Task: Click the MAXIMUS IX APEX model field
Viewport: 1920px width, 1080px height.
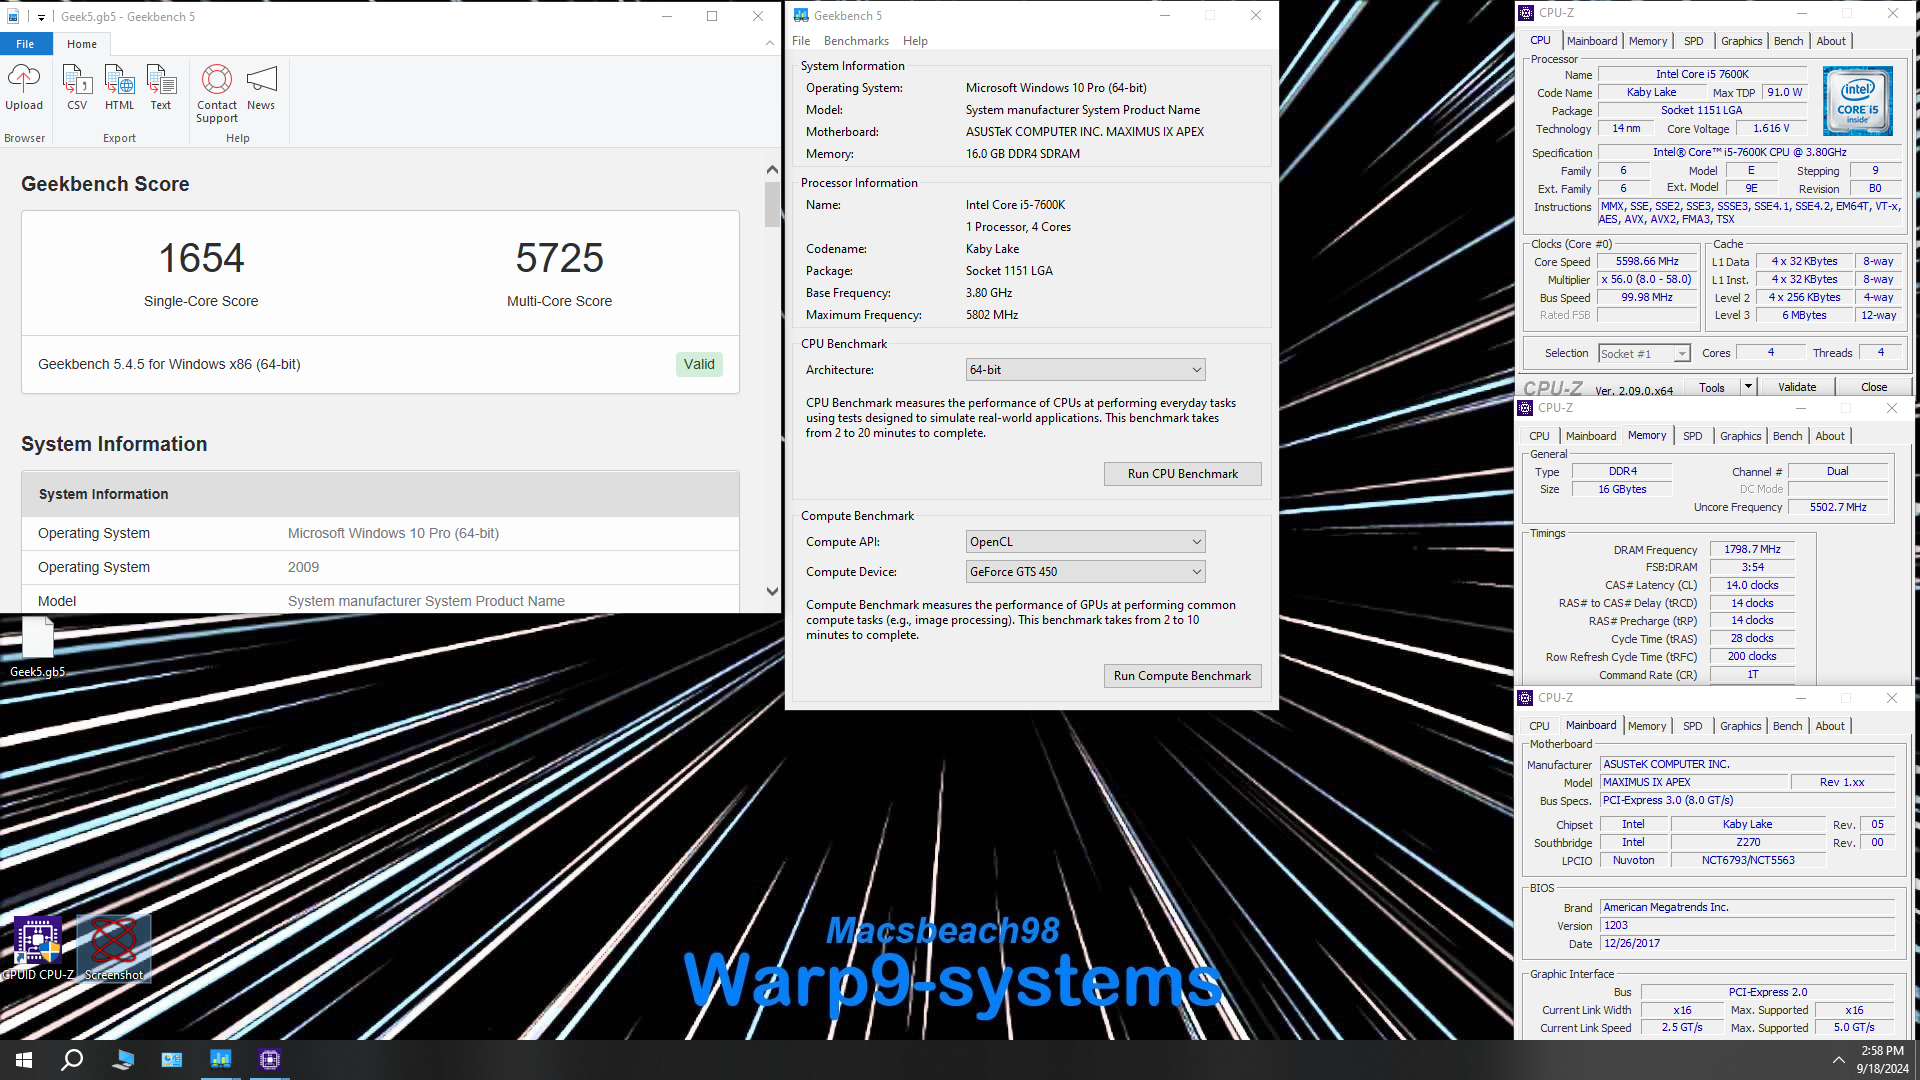Action: click(x=1693, y=783)
